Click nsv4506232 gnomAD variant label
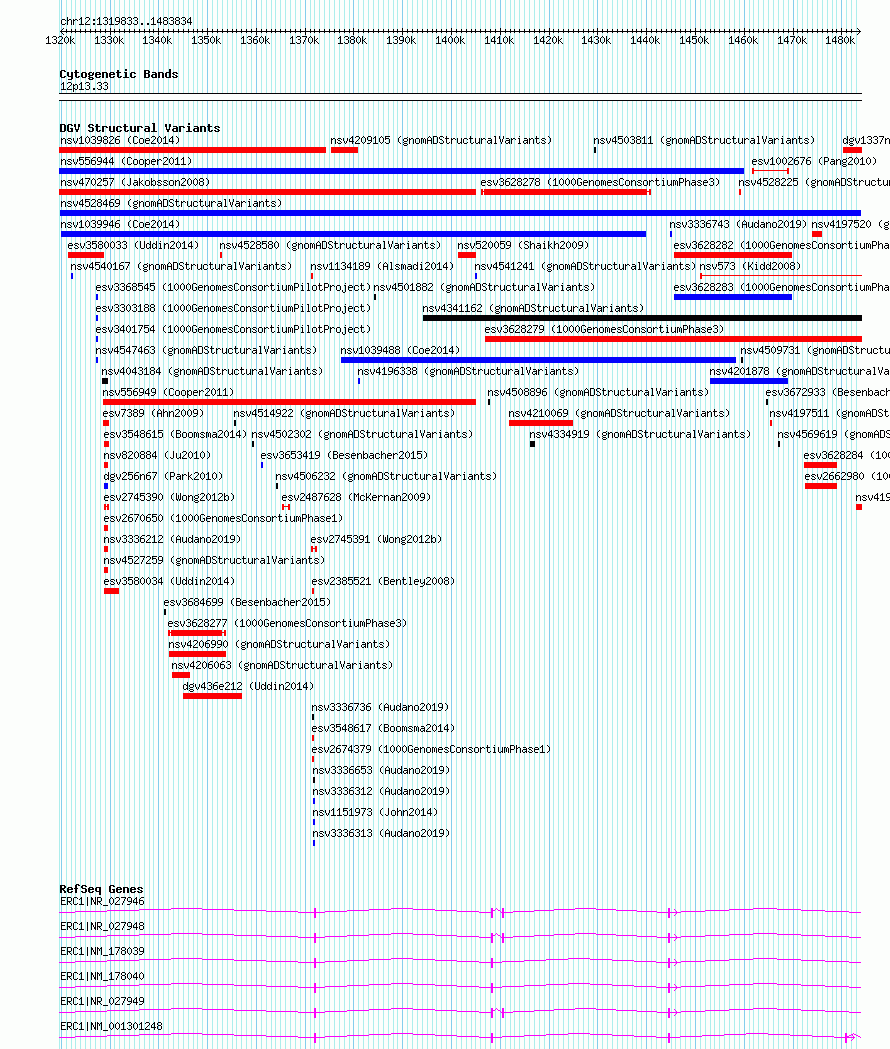Viewport: 890px width, 1049px height. tap(386, 476)
